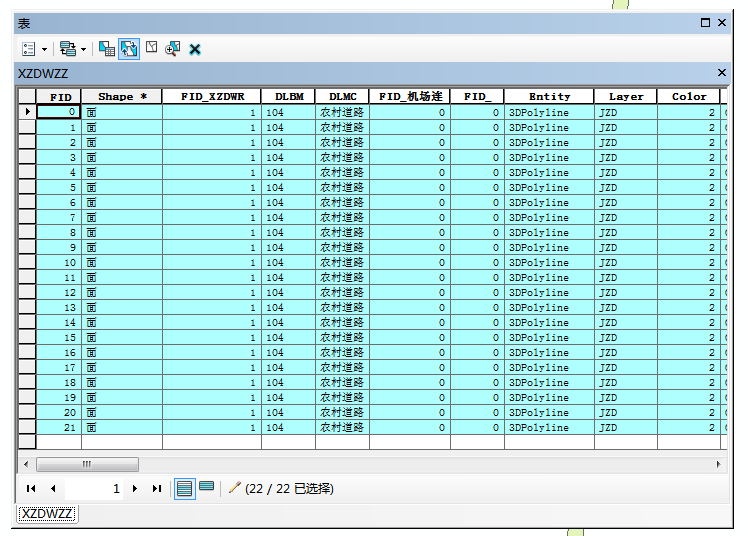Expand the Table Options dropdown arrow
This screenshot has width=748, height=536.
point(44,48)
